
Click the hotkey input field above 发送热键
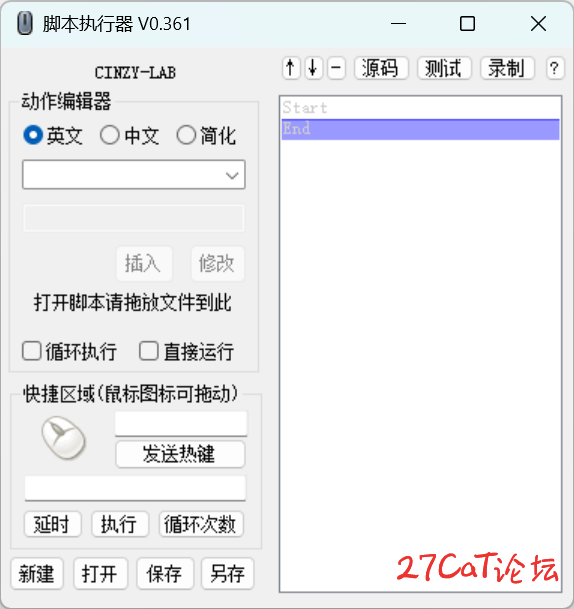tap(181, 423)
